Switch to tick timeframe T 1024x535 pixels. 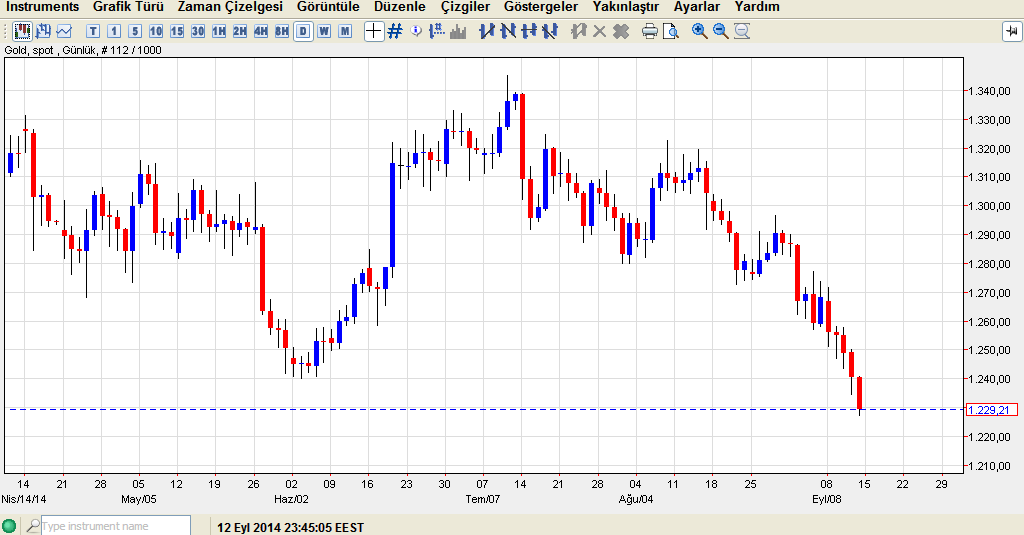pyautogui.click(x=93, y=31)
